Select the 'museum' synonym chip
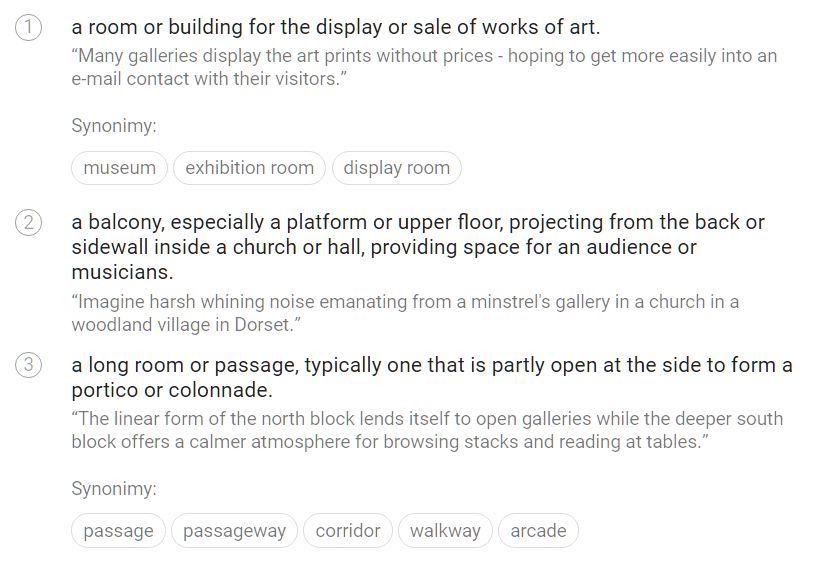 pyautogui.click(x=120, y=168)
